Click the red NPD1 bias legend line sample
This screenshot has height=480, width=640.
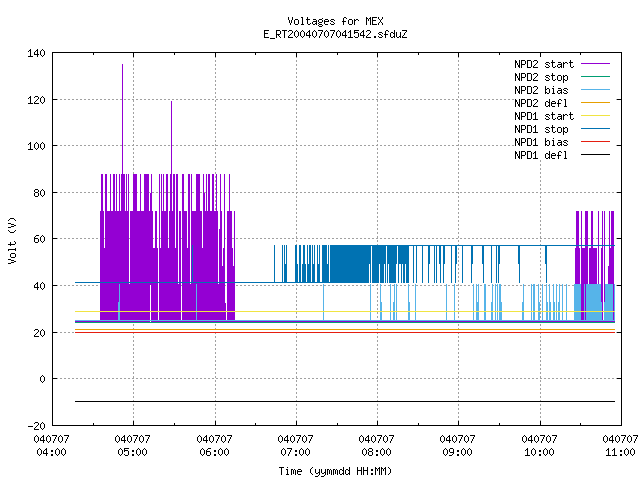tap(595, 142)
